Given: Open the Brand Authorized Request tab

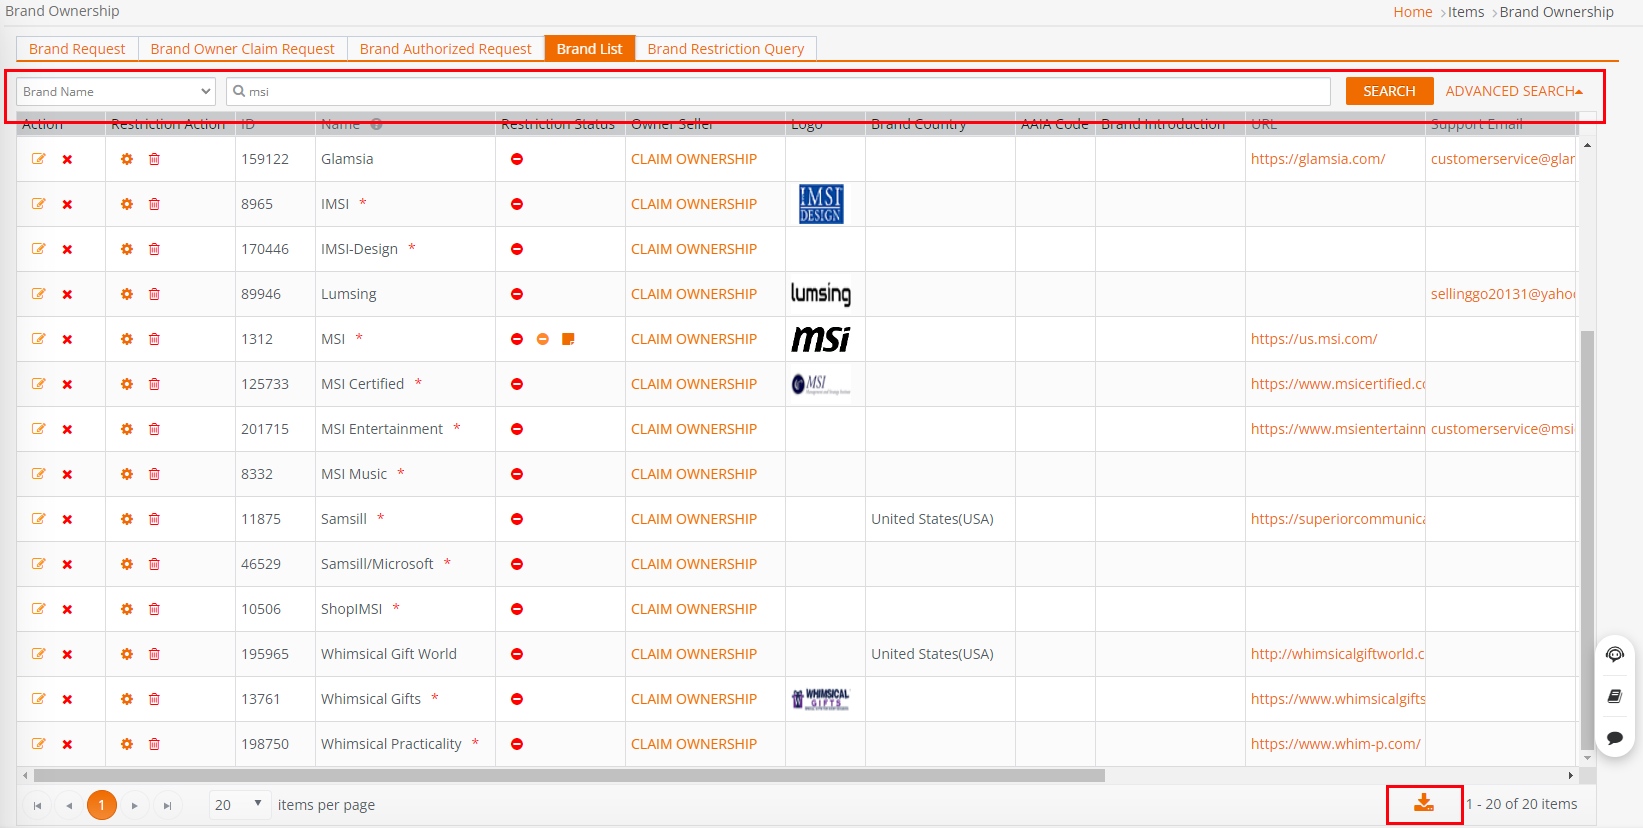Looking at the screenshot, I should coord(446,49).
